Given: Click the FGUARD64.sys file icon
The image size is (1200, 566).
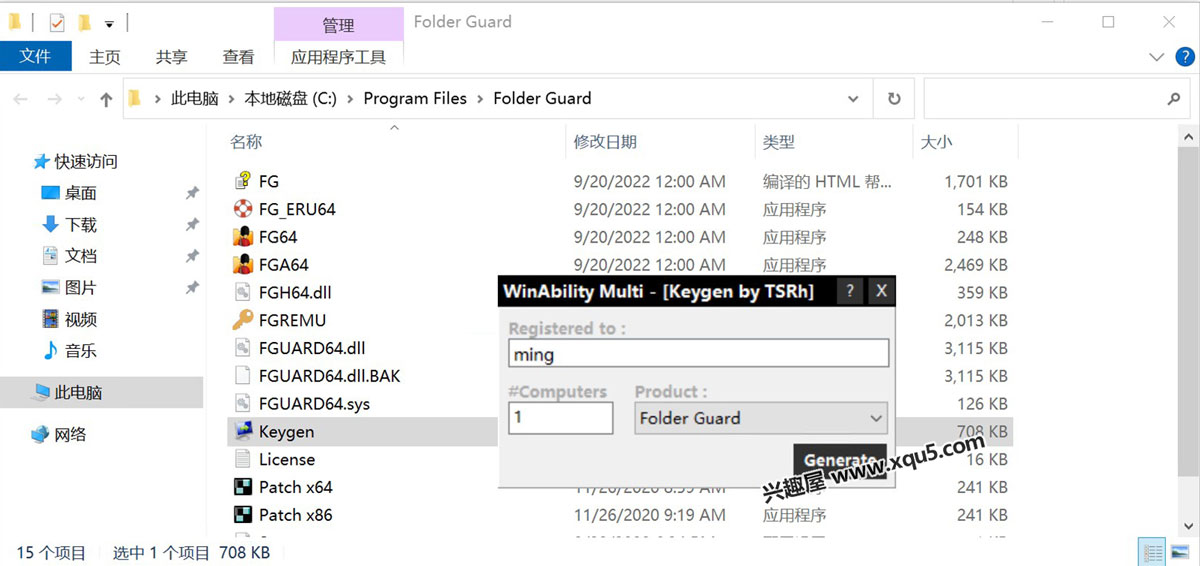Looking at the screenshot, I should [x=242, y=404].
